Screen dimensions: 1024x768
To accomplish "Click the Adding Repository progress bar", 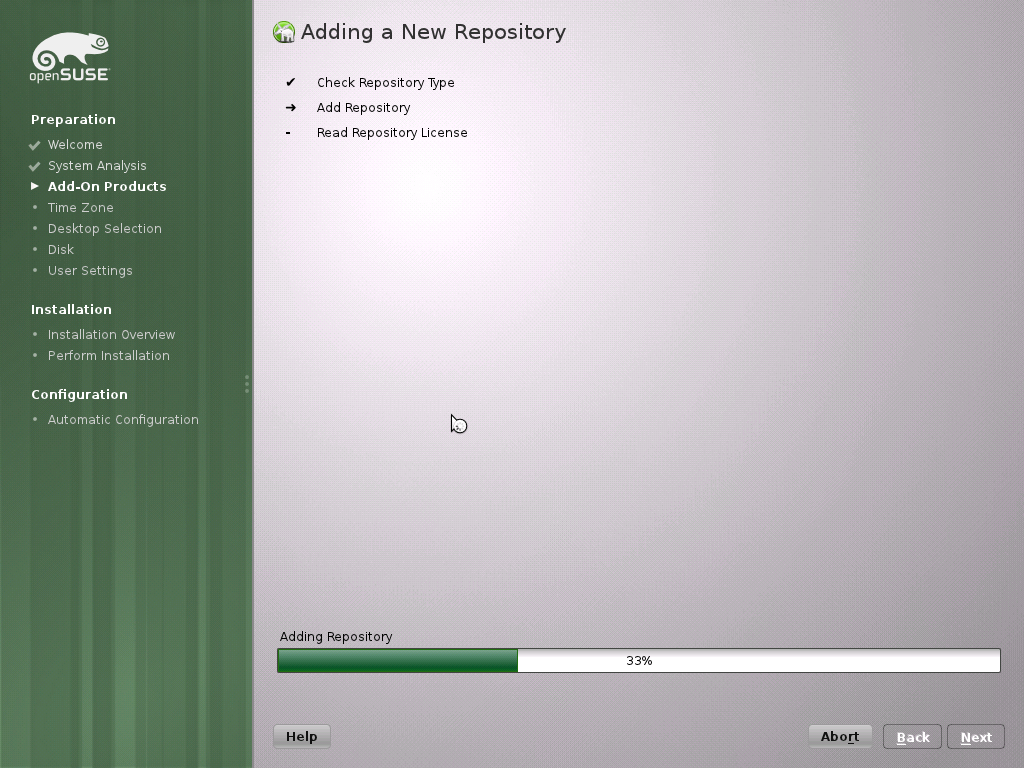I will [x=639, y=660].
